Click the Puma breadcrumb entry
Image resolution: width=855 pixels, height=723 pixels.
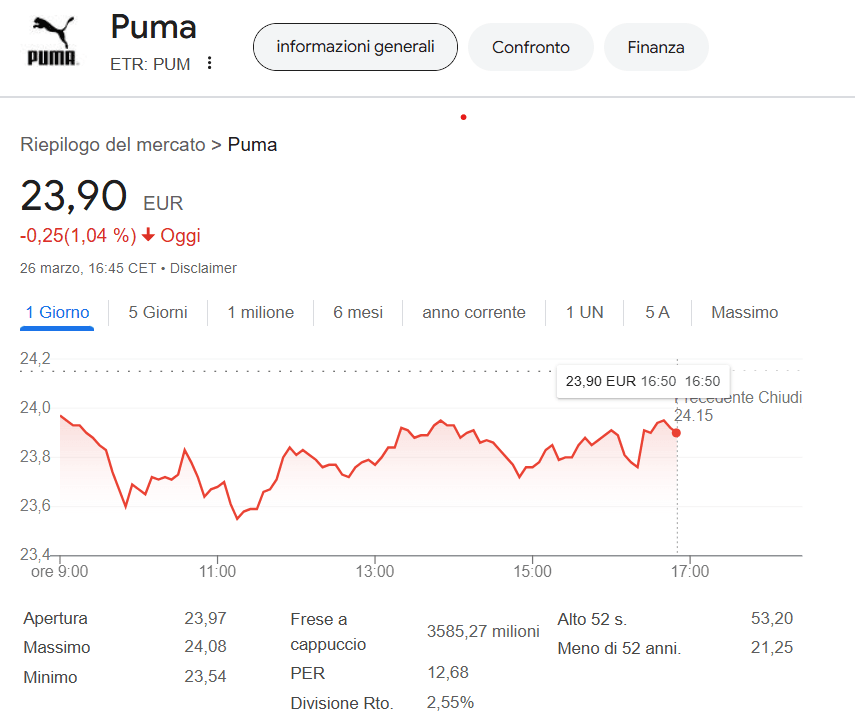pos(252,144)
